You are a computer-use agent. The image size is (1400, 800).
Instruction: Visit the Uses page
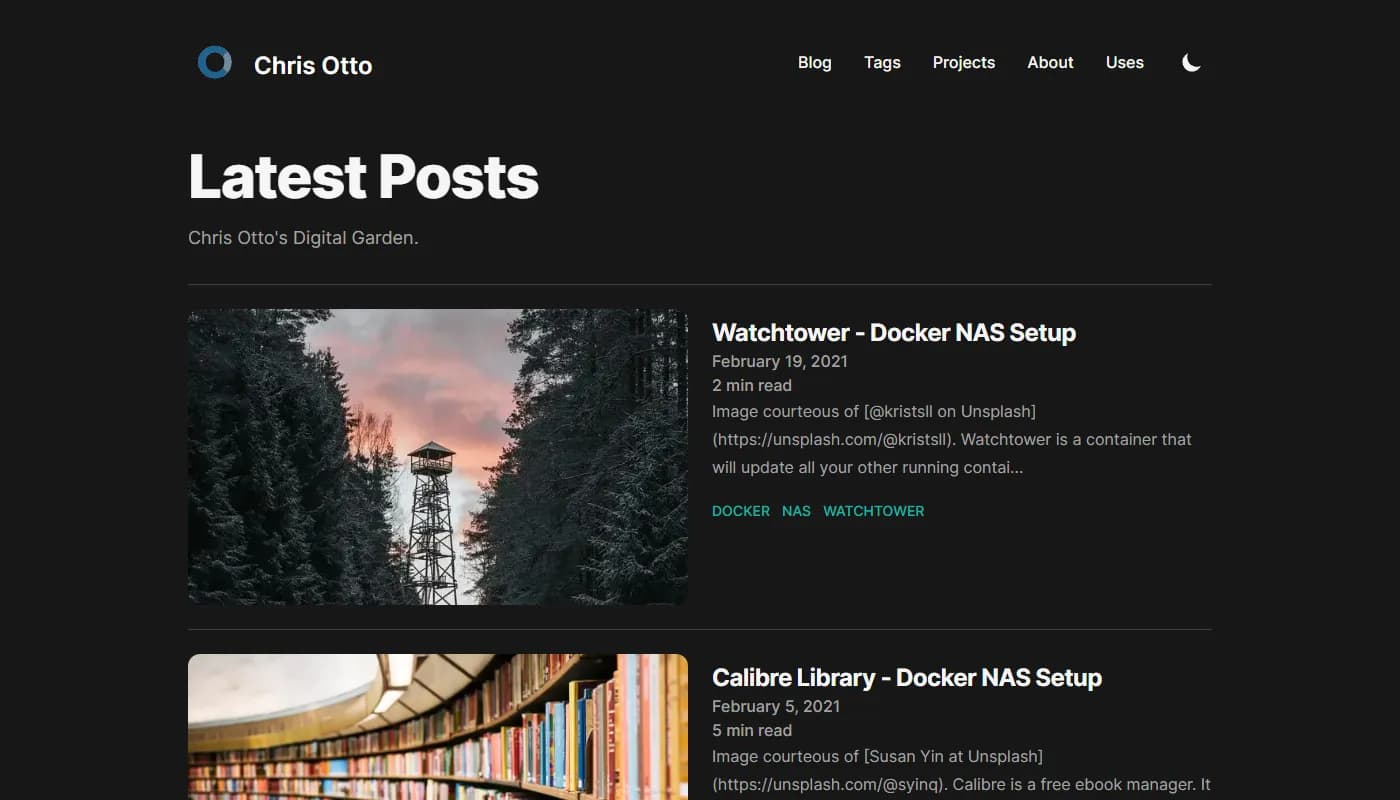click(x=1124, y=62)
